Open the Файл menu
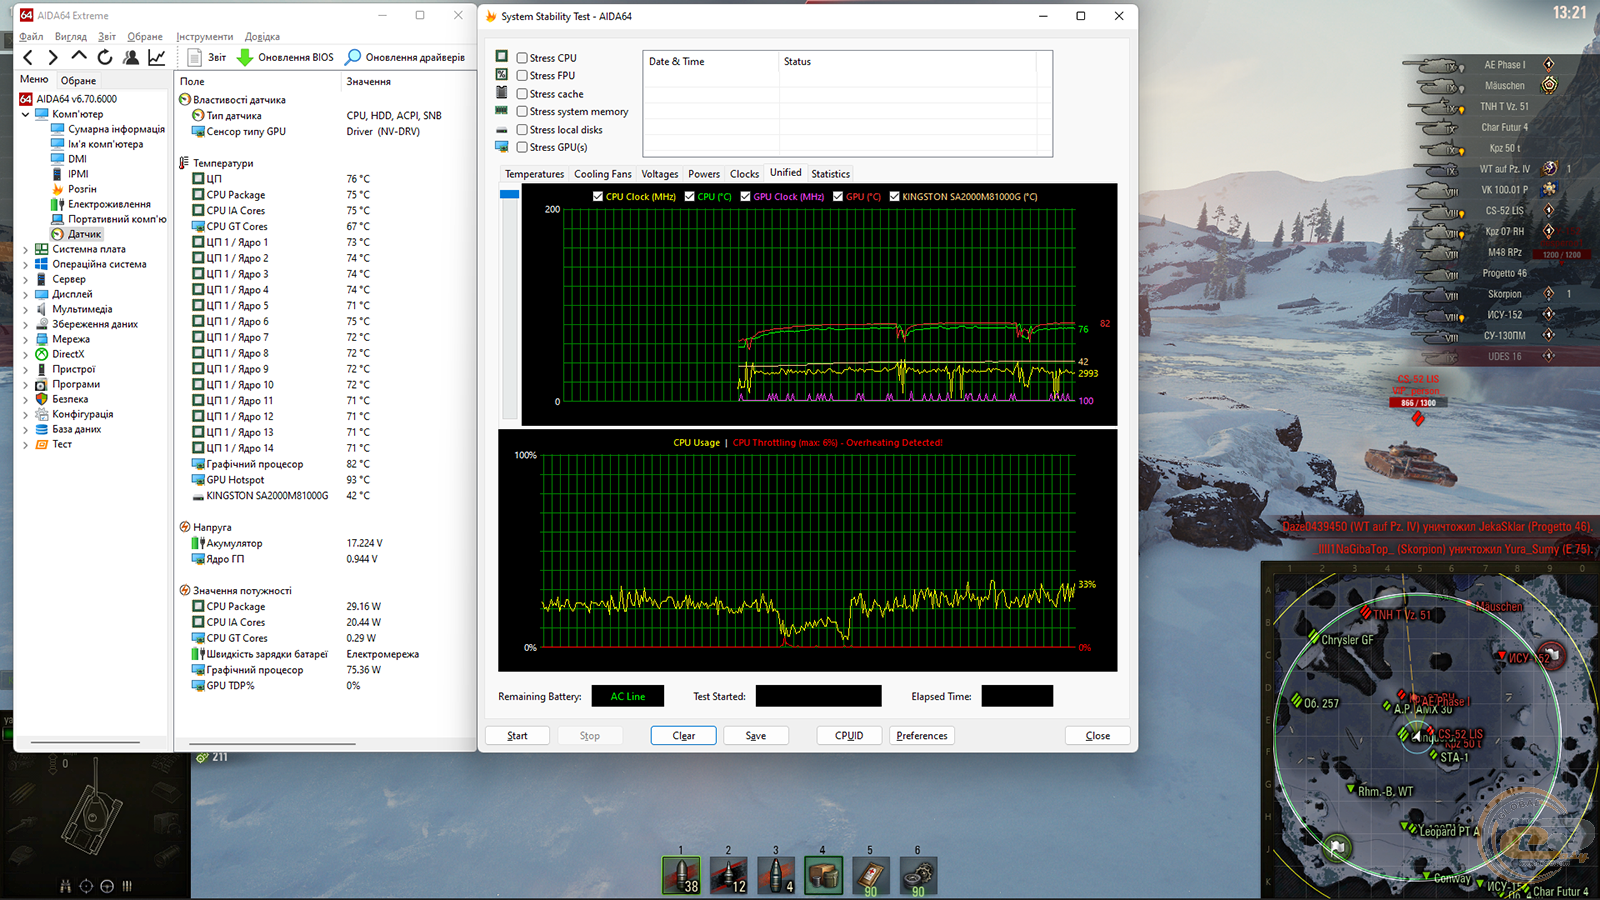 31,37
